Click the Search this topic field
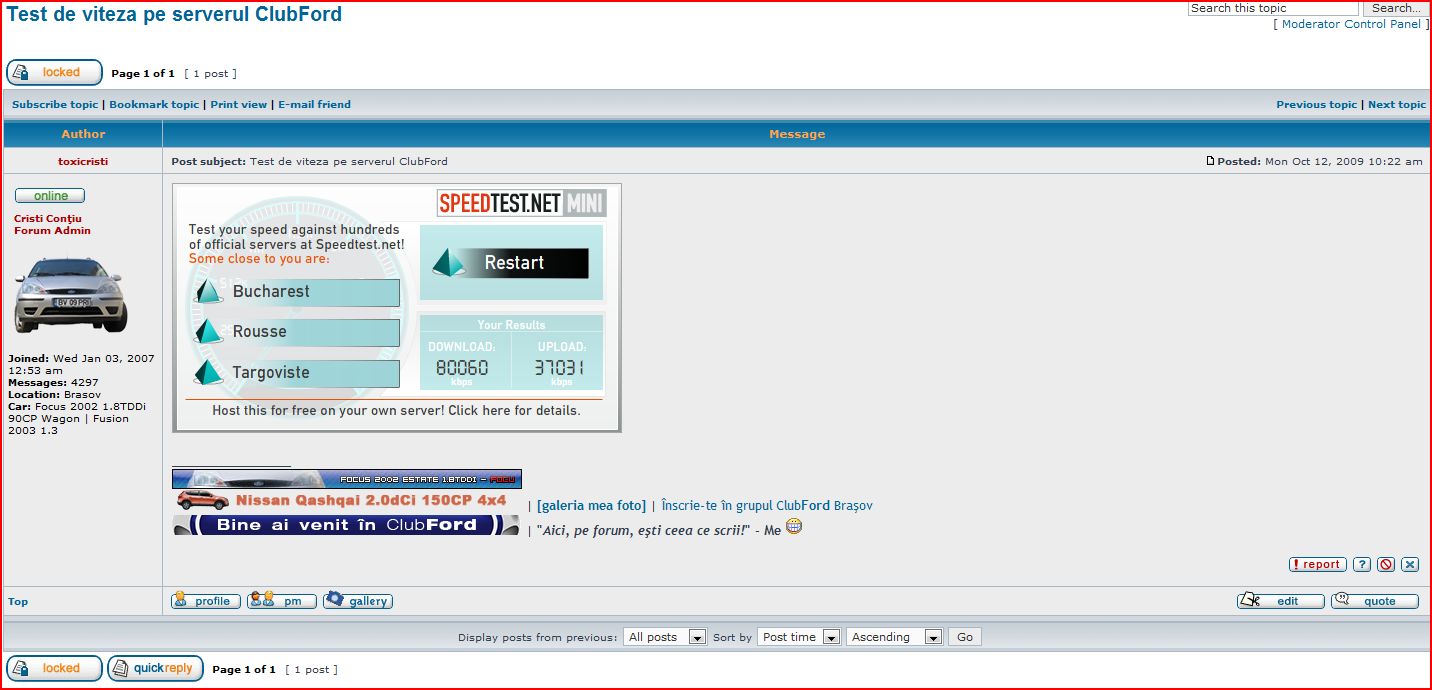This screenshot has width=1432, height=690. point(1272,8)
